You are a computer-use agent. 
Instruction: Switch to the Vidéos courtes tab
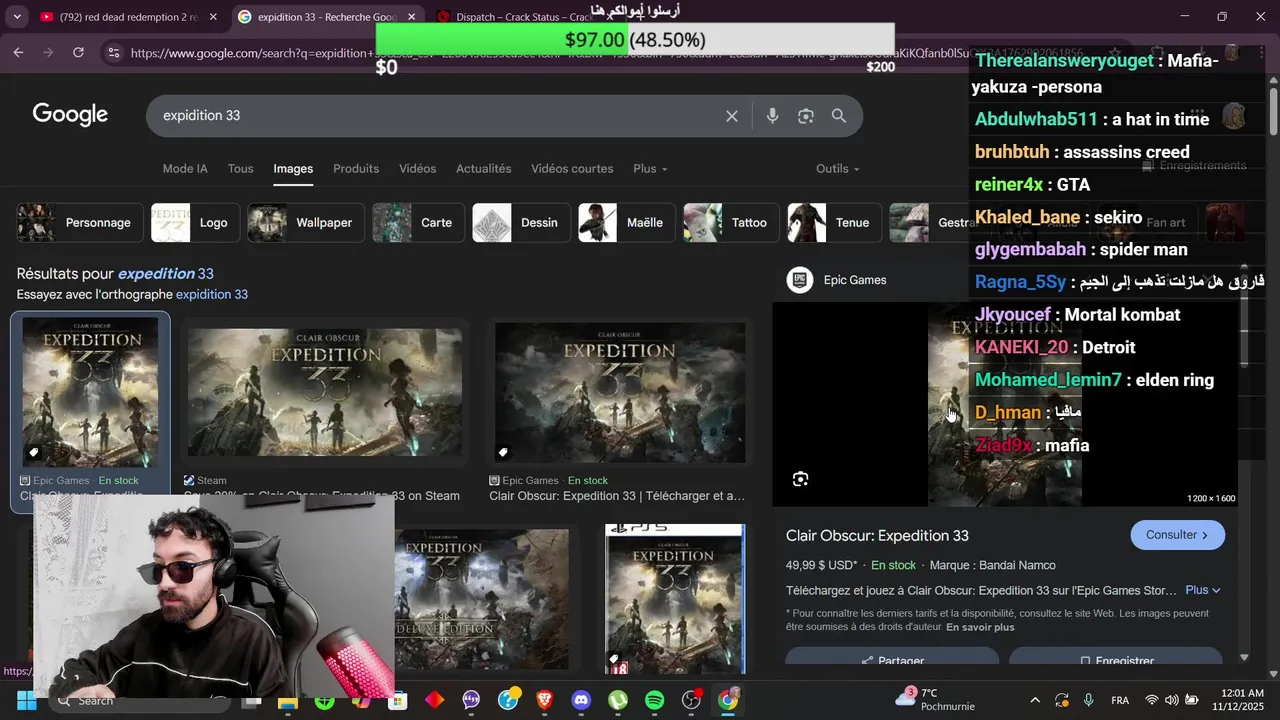572,168
